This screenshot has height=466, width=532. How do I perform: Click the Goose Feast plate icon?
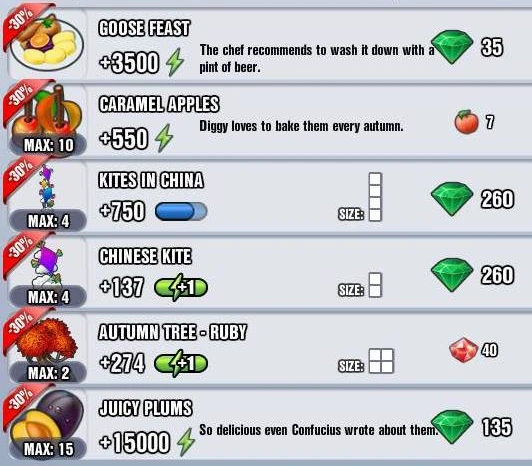point(46,43)
